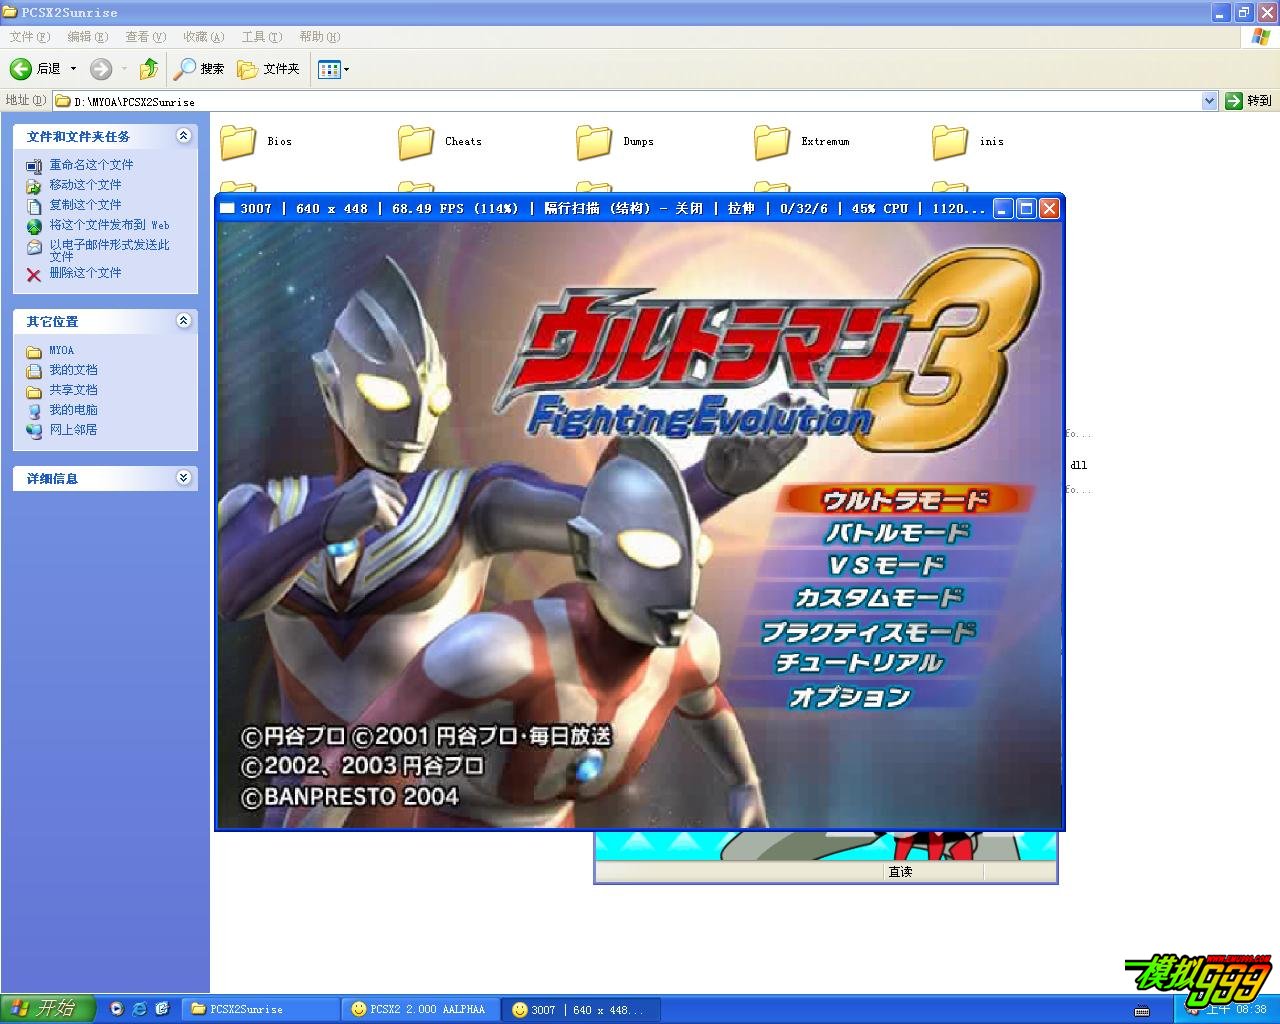Select the Extremum folder icon
Screen dimensions: 1280x1024
click(x=772, y=142)
